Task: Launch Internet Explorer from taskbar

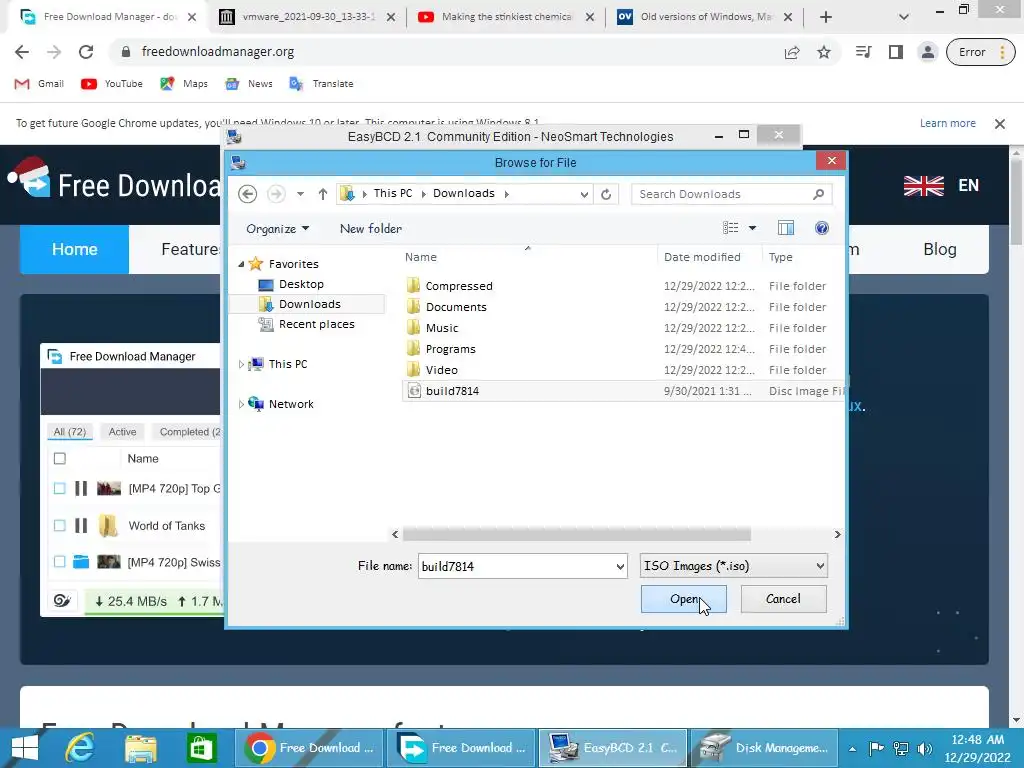Action: pos(80,748)
